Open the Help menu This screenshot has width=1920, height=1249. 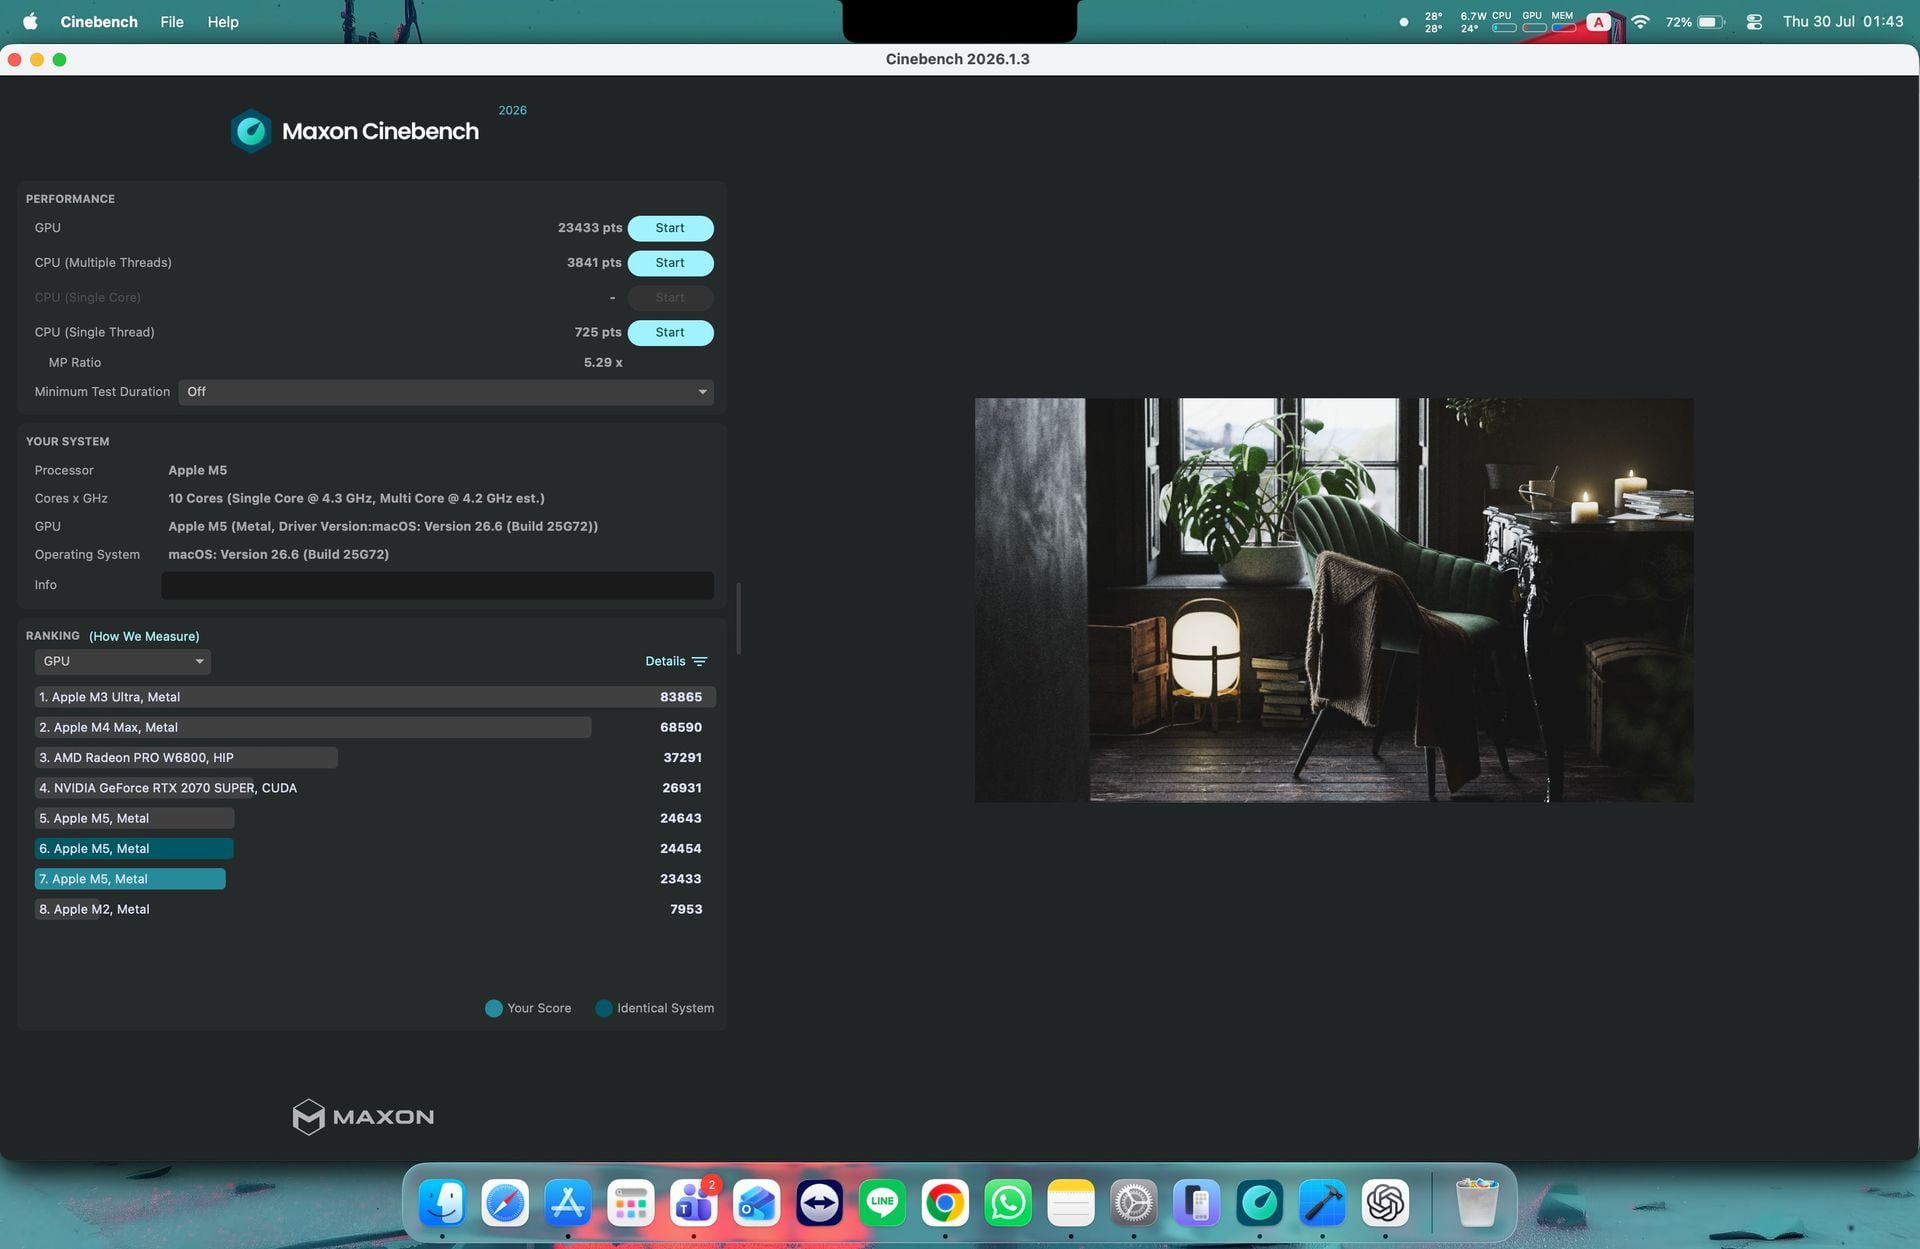(x=223, y=21)
